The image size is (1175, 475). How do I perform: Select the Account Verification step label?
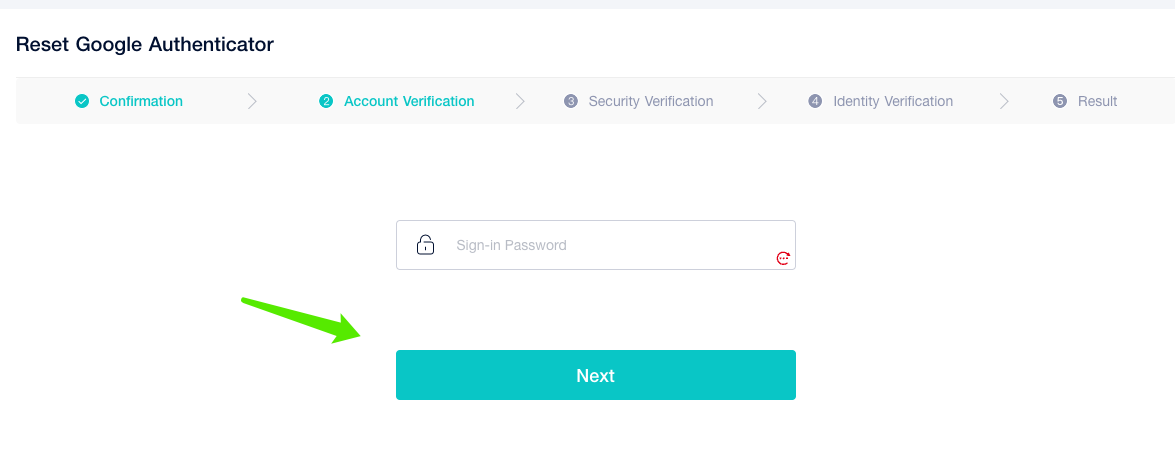pos(409,101)
